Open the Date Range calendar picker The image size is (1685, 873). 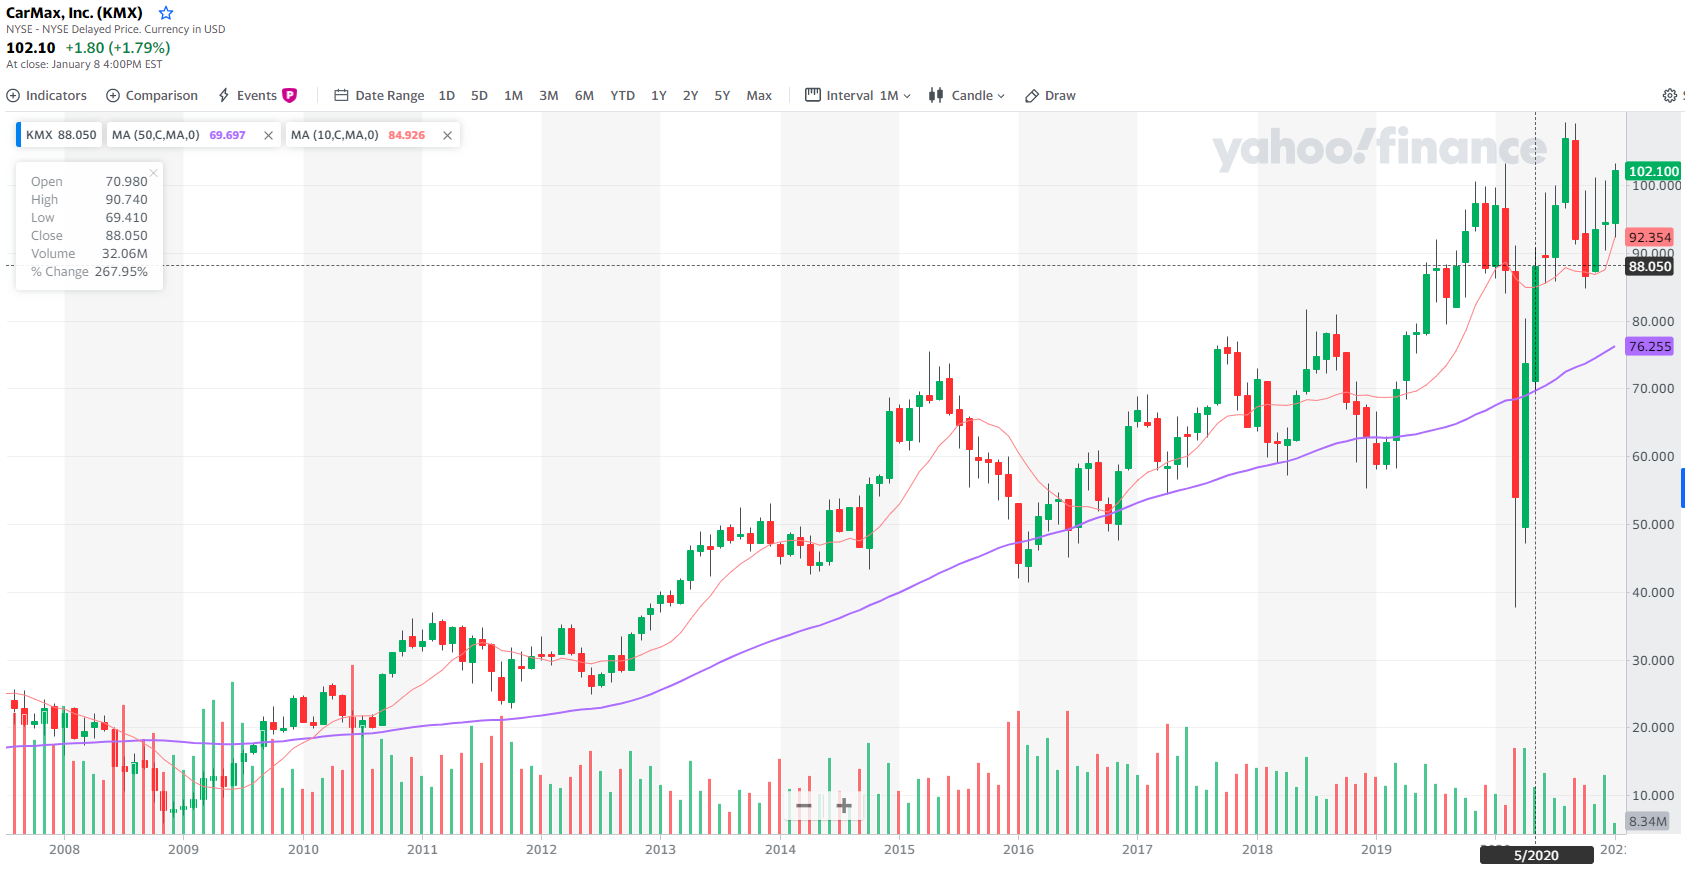379,96
